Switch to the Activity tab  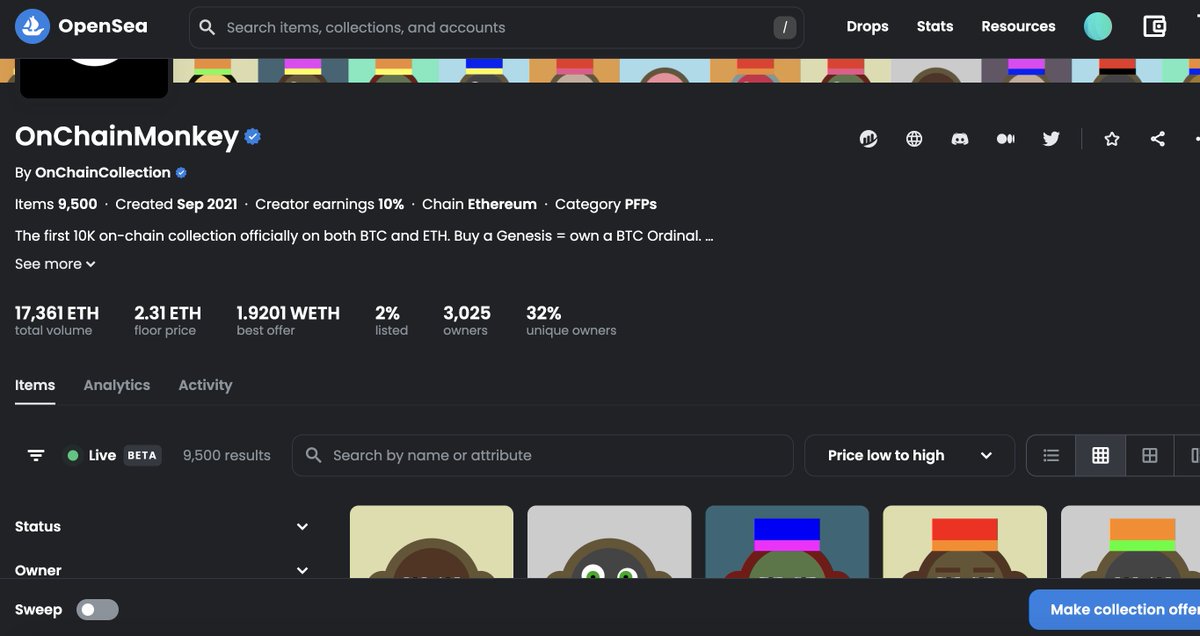[205, 385]
